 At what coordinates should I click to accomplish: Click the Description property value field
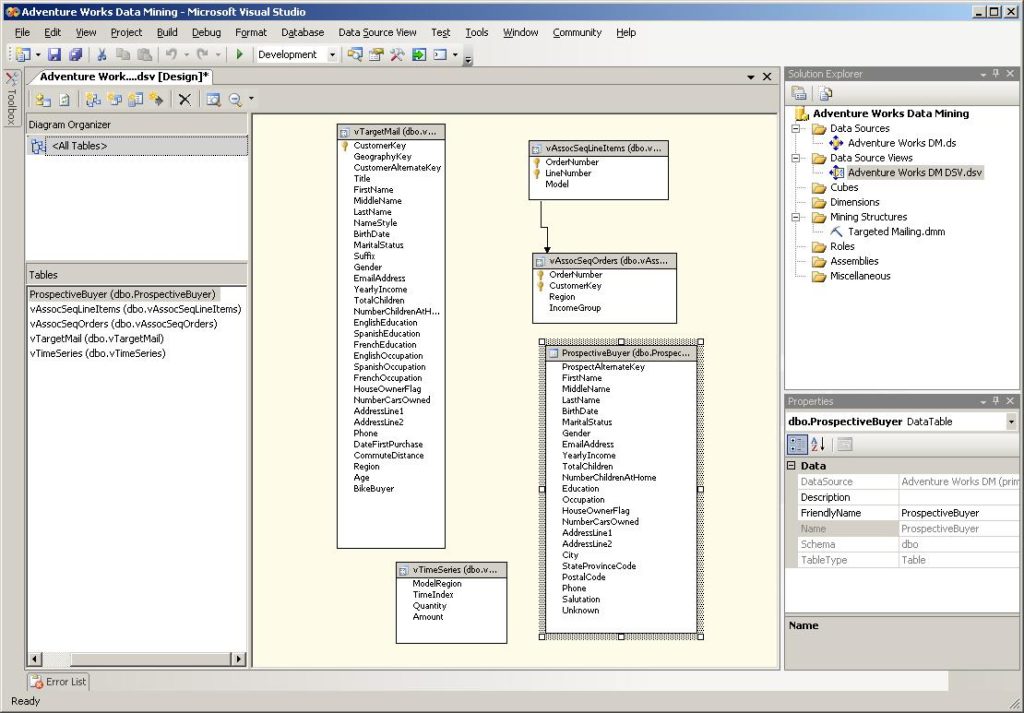(959, 498)
